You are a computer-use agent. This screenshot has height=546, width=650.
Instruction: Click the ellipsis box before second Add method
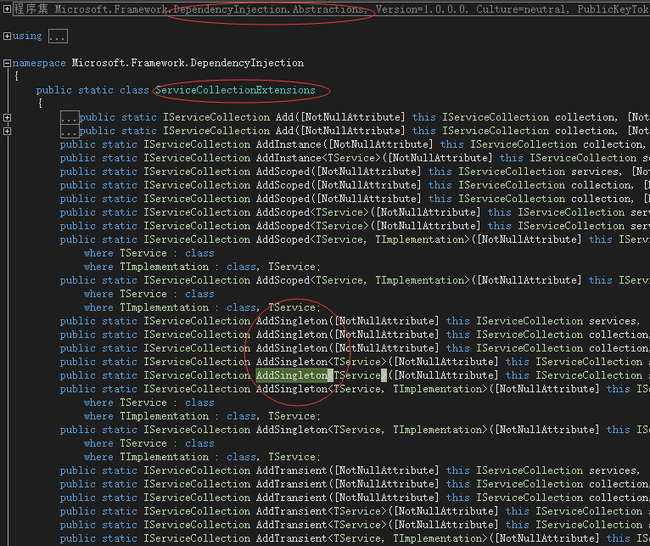point(69,131)
